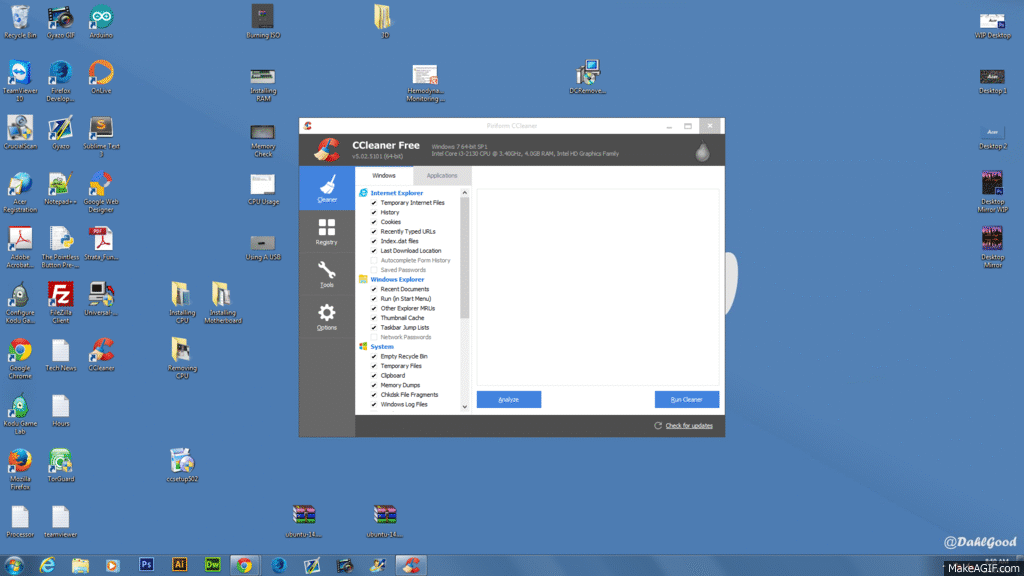The height and width of the screenshot is (576, 1024).
Task: Open the Options gear section
Action: pyautogui.click(x=326, y=316)
